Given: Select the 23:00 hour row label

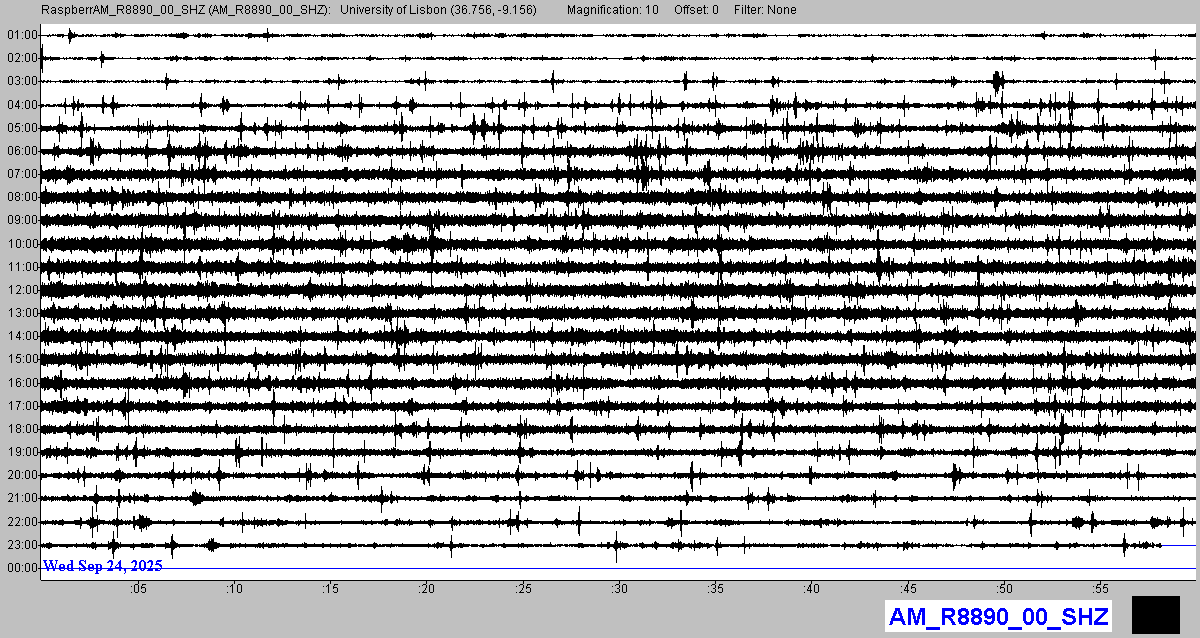Looking at the screenshot, I should 21,545.
